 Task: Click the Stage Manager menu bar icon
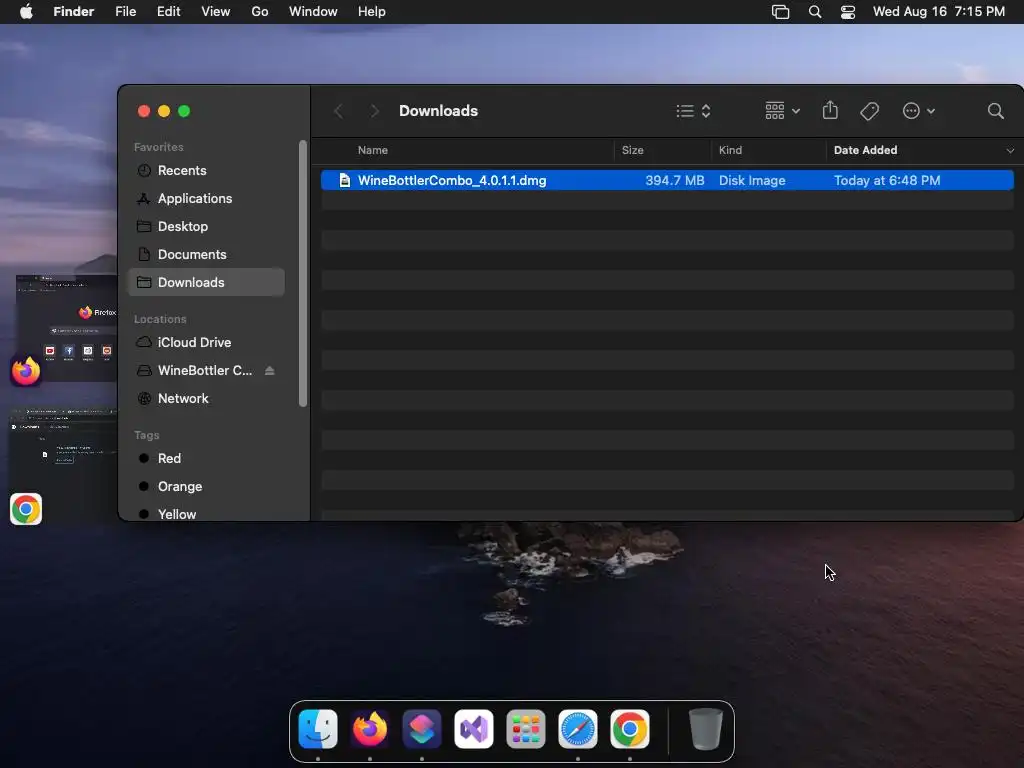780,12
